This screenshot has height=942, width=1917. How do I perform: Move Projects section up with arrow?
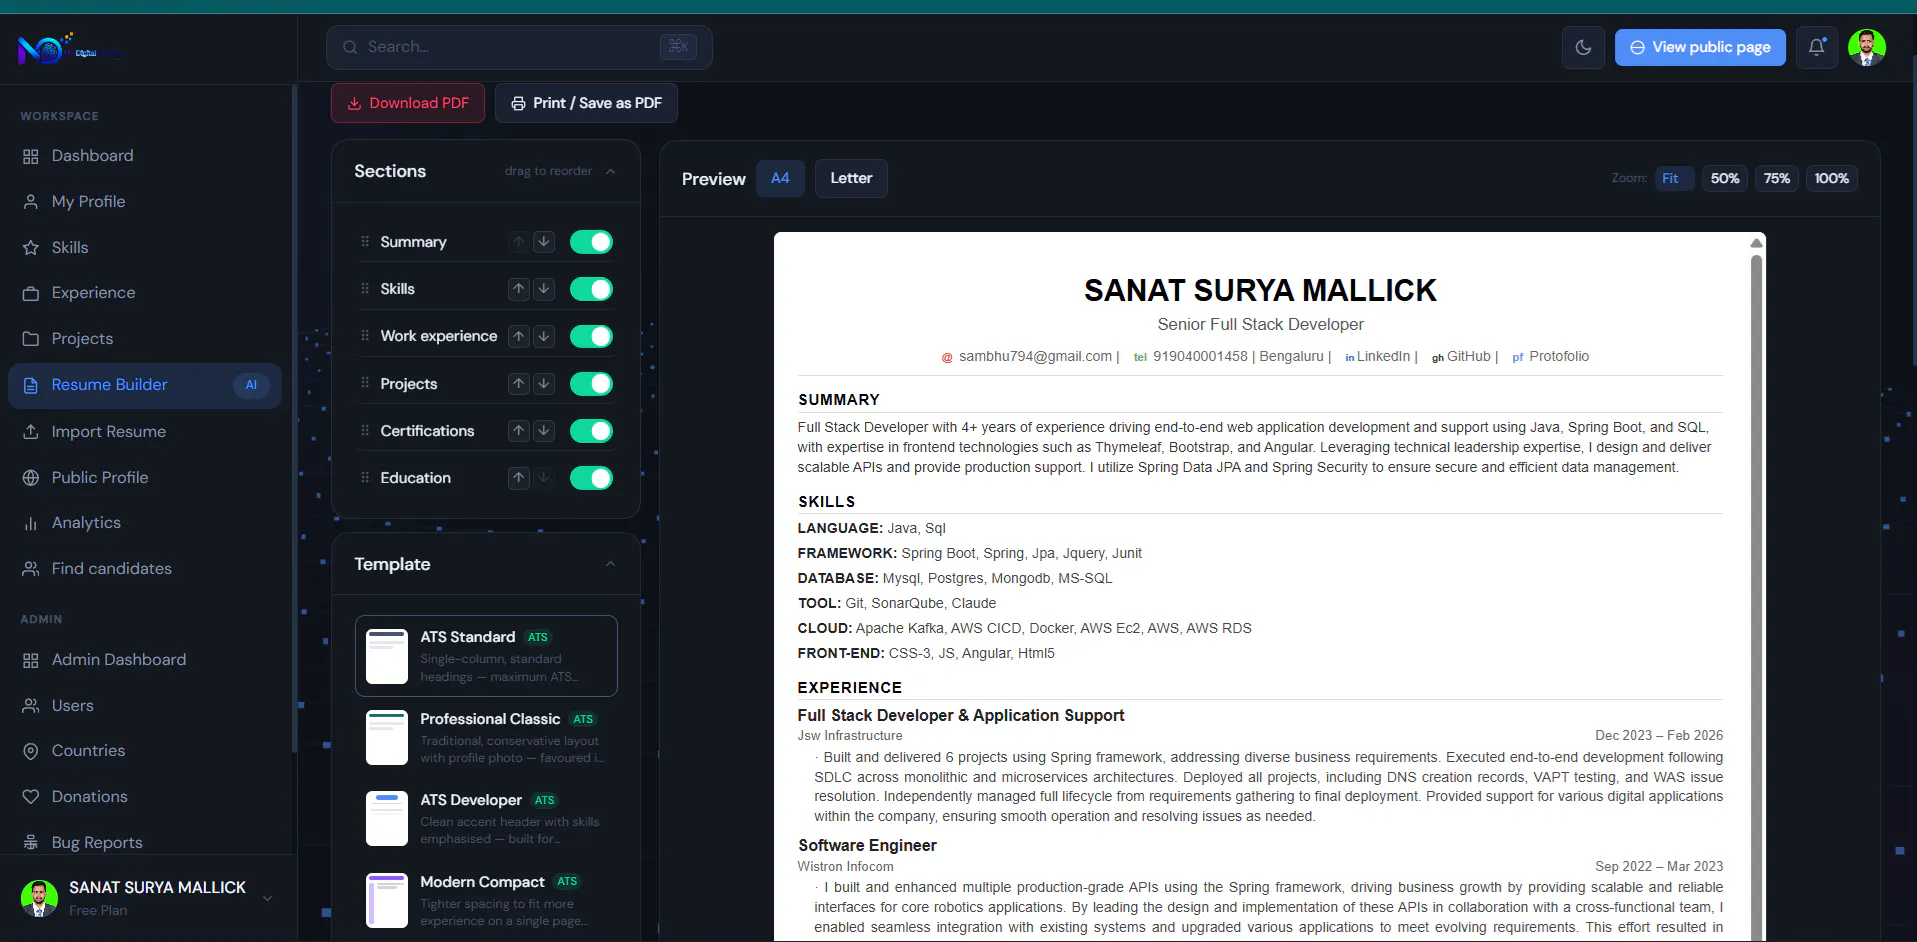(519, 384)
